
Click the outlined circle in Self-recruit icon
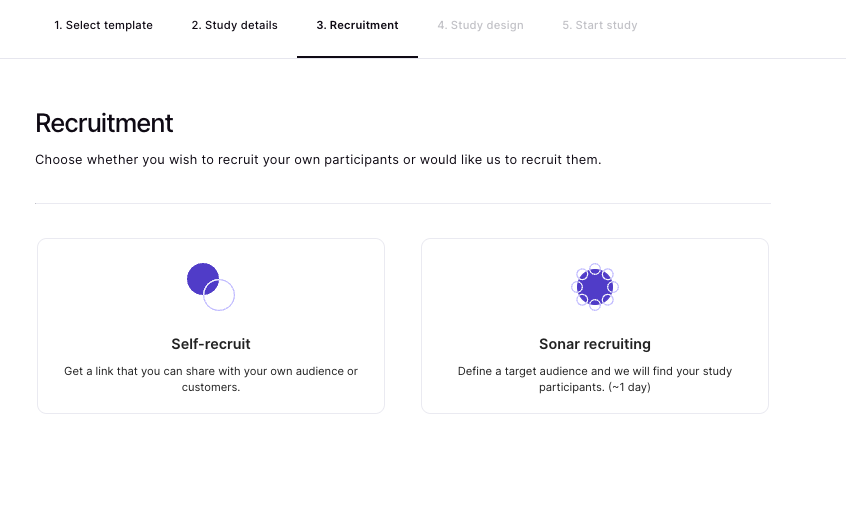coord(221,296)
